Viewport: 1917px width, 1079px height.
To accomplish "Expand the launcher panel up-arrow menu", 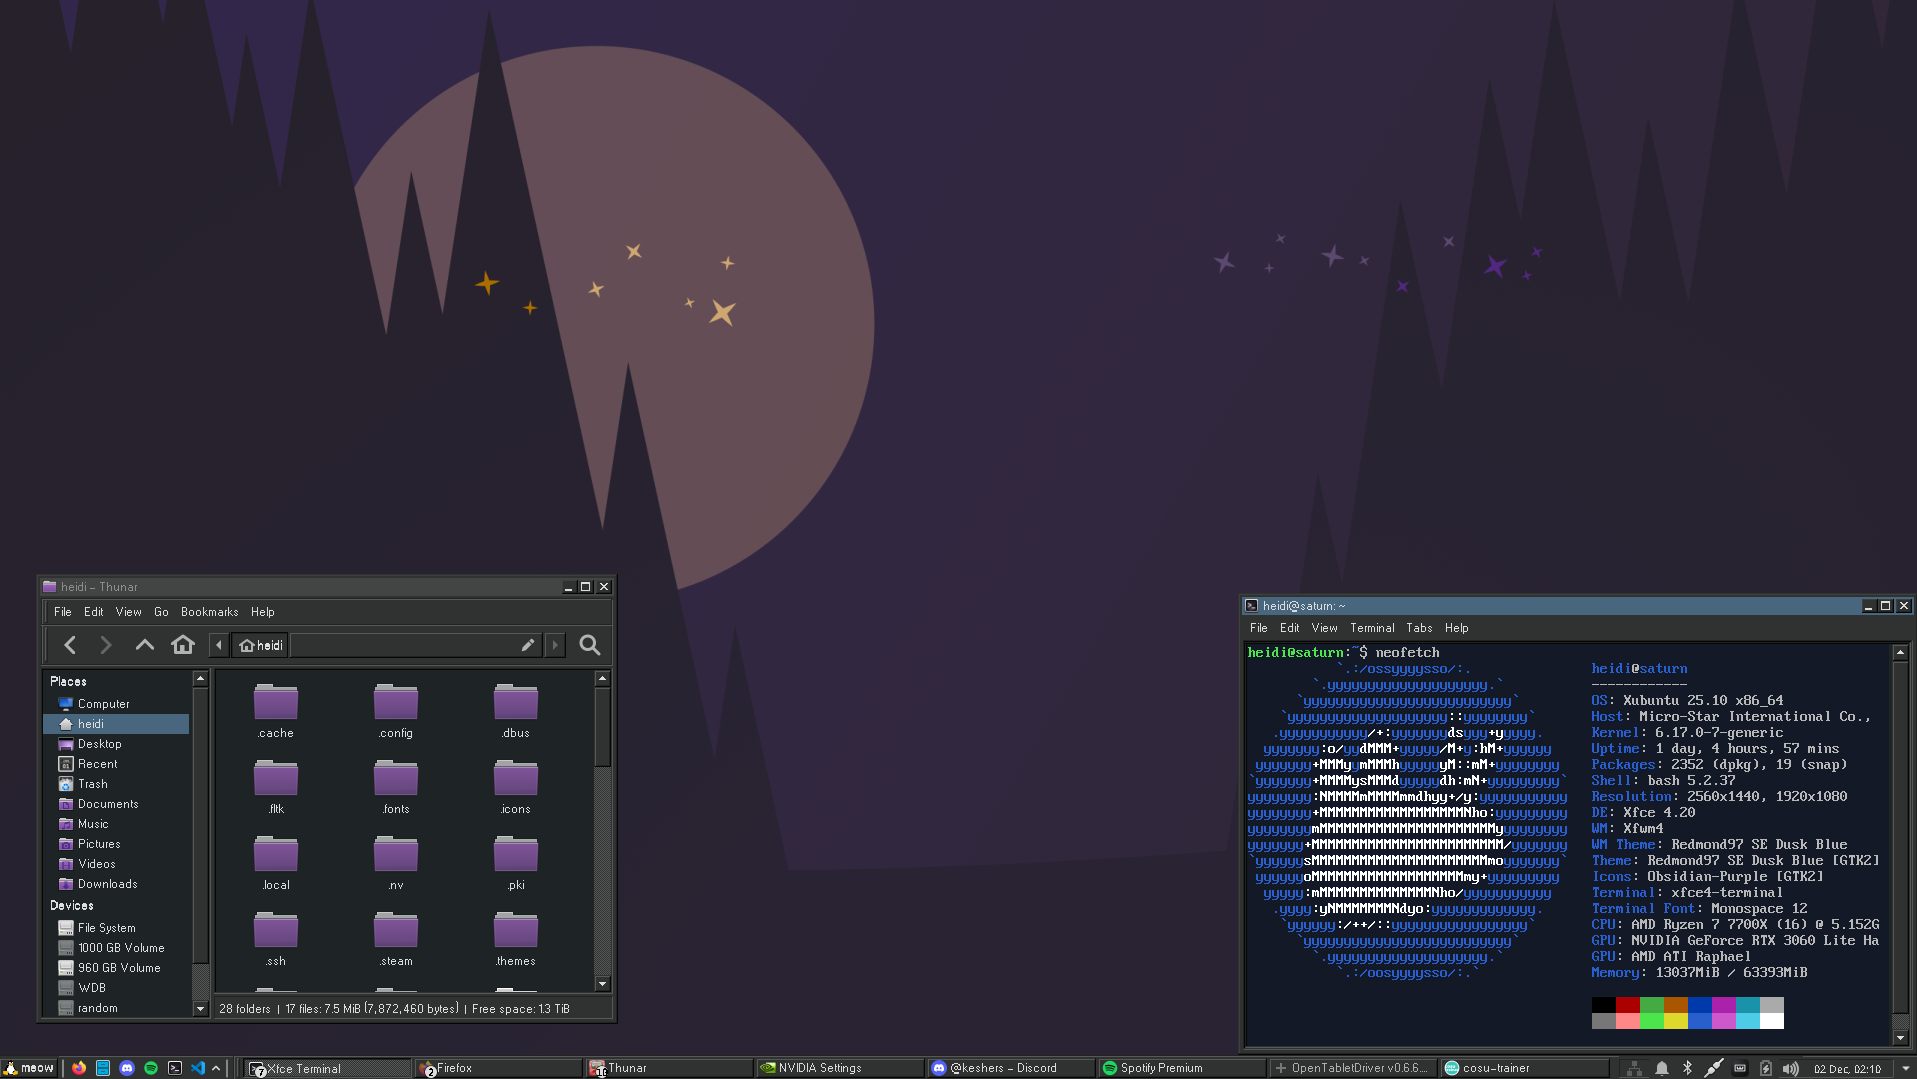I will [x=216, y=1068].
